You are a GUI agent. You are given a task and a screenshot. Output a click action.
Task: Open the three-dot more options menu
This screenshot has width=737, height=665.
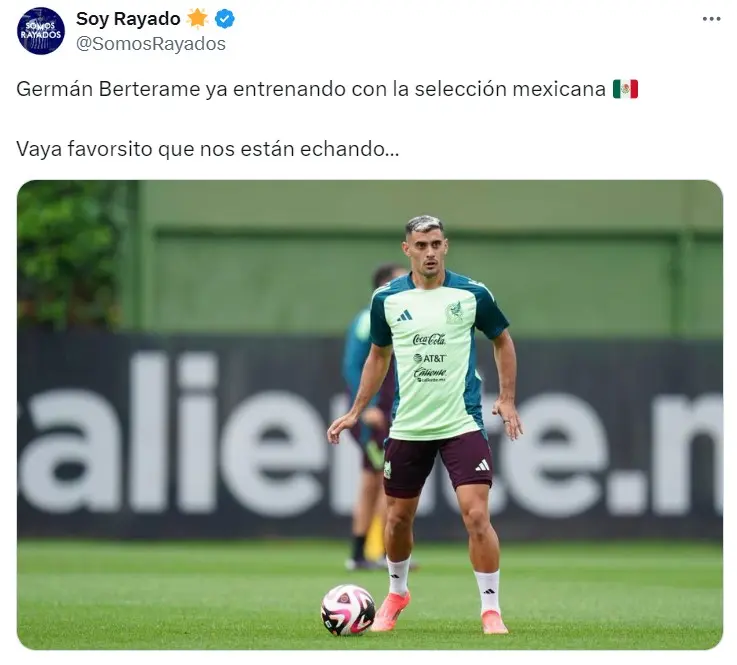712,19
